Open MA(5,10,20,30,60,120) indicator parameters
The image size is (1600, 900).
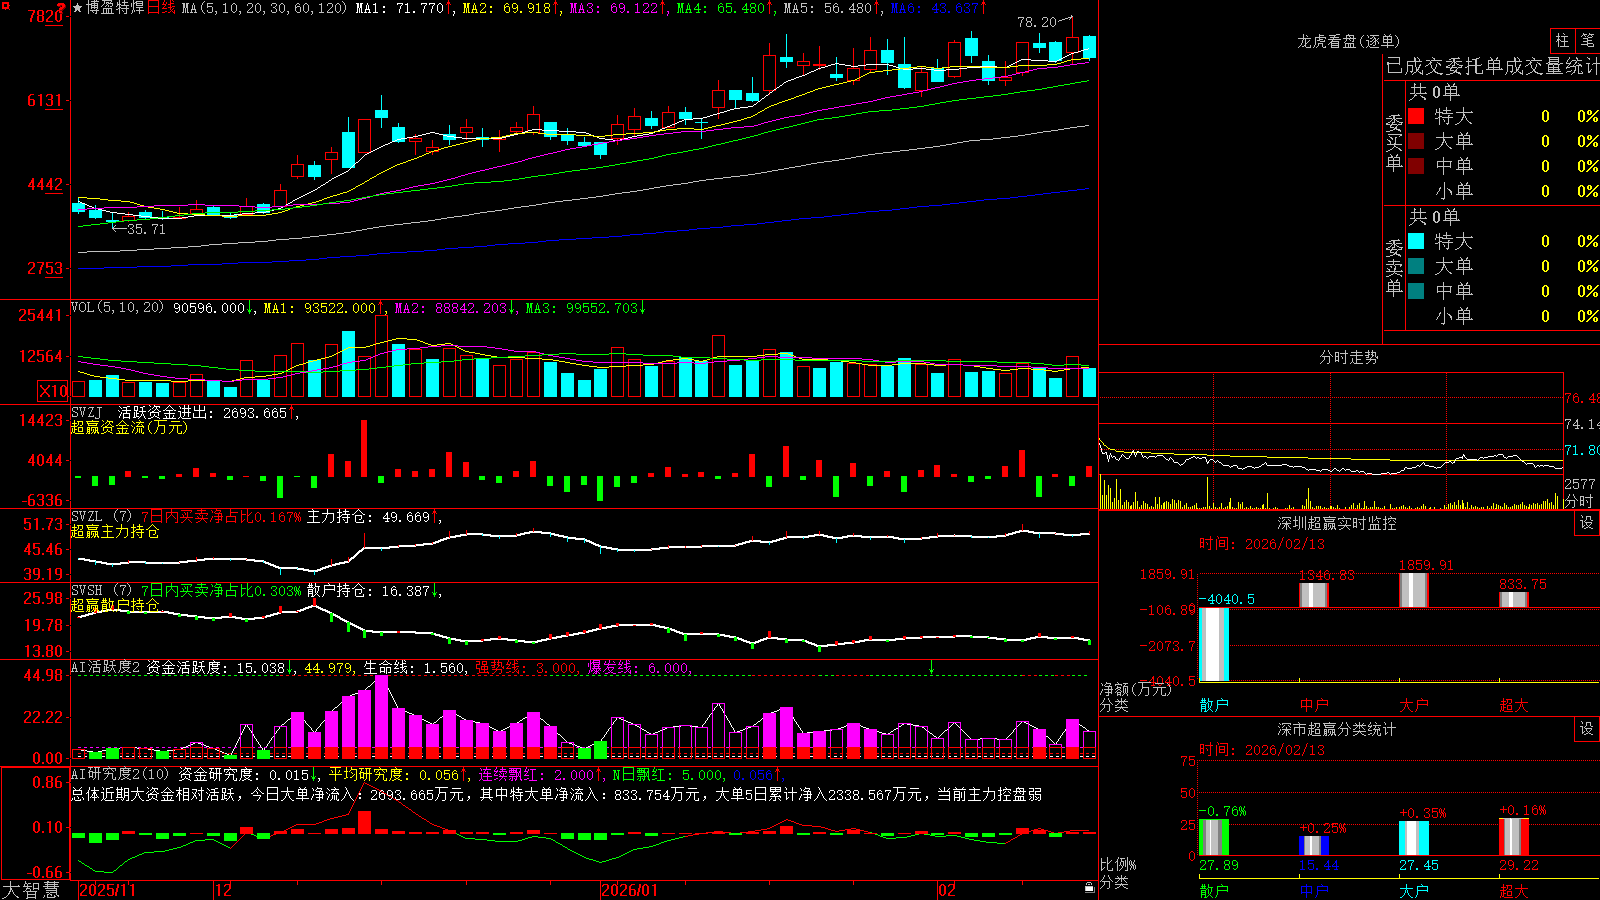[264, 8]
